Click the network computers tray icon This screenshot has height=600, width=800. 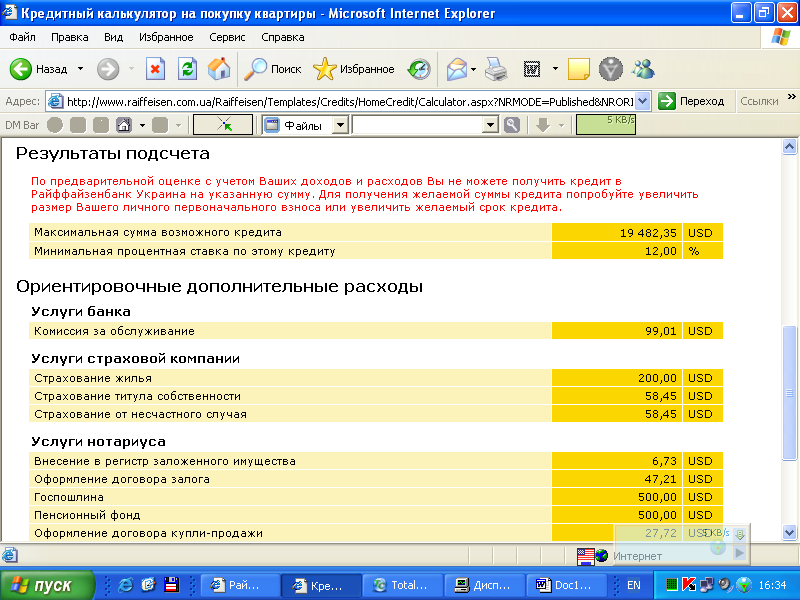click(707, 585)
